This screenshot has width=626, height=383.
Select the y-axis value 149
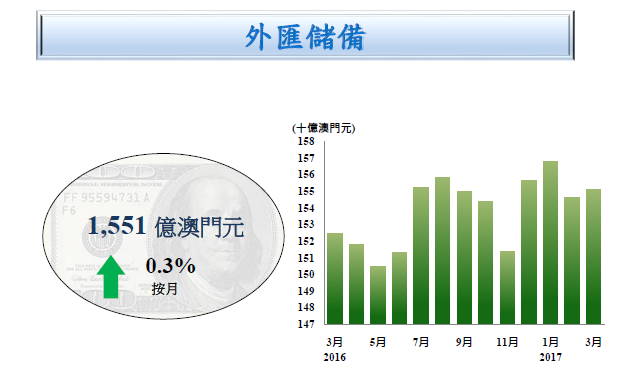(x=306, y=291)
